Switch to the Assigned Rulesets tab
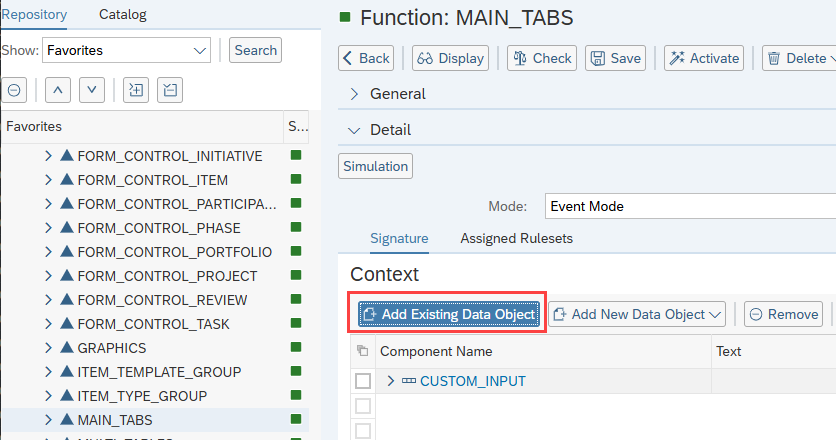This screenshot has height=440, width=836. [516, 239]
